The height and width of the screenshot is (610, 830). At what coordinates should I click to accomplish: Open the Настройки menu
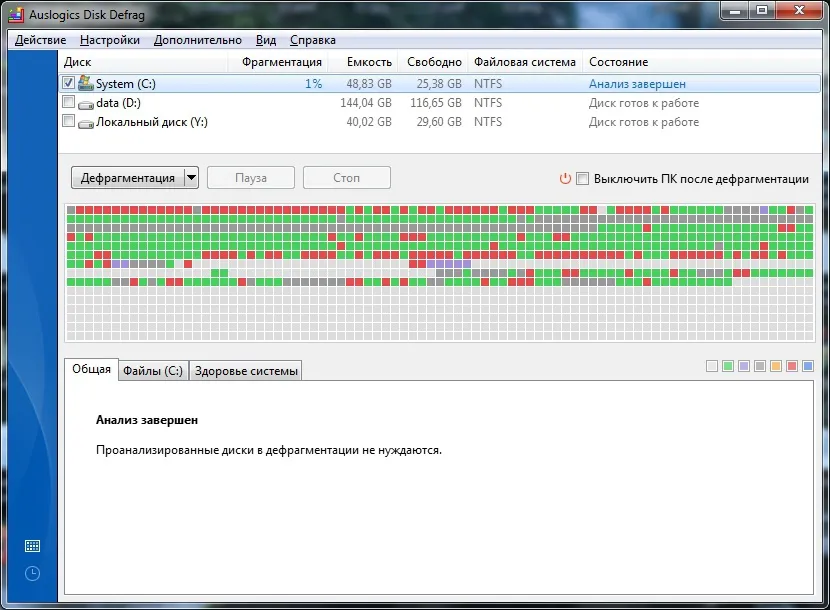tap(110, 40)
